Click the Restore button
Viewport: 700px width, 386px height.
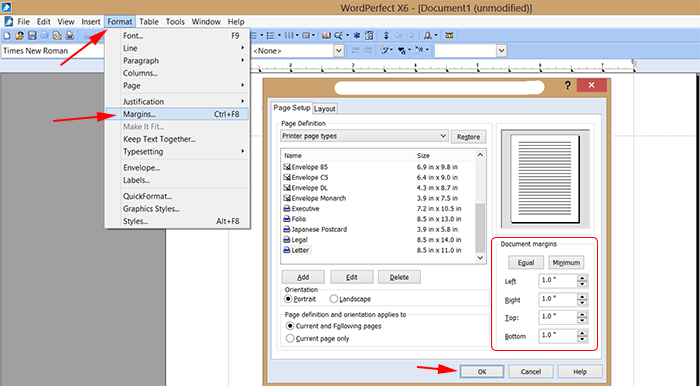coord(468,137)
